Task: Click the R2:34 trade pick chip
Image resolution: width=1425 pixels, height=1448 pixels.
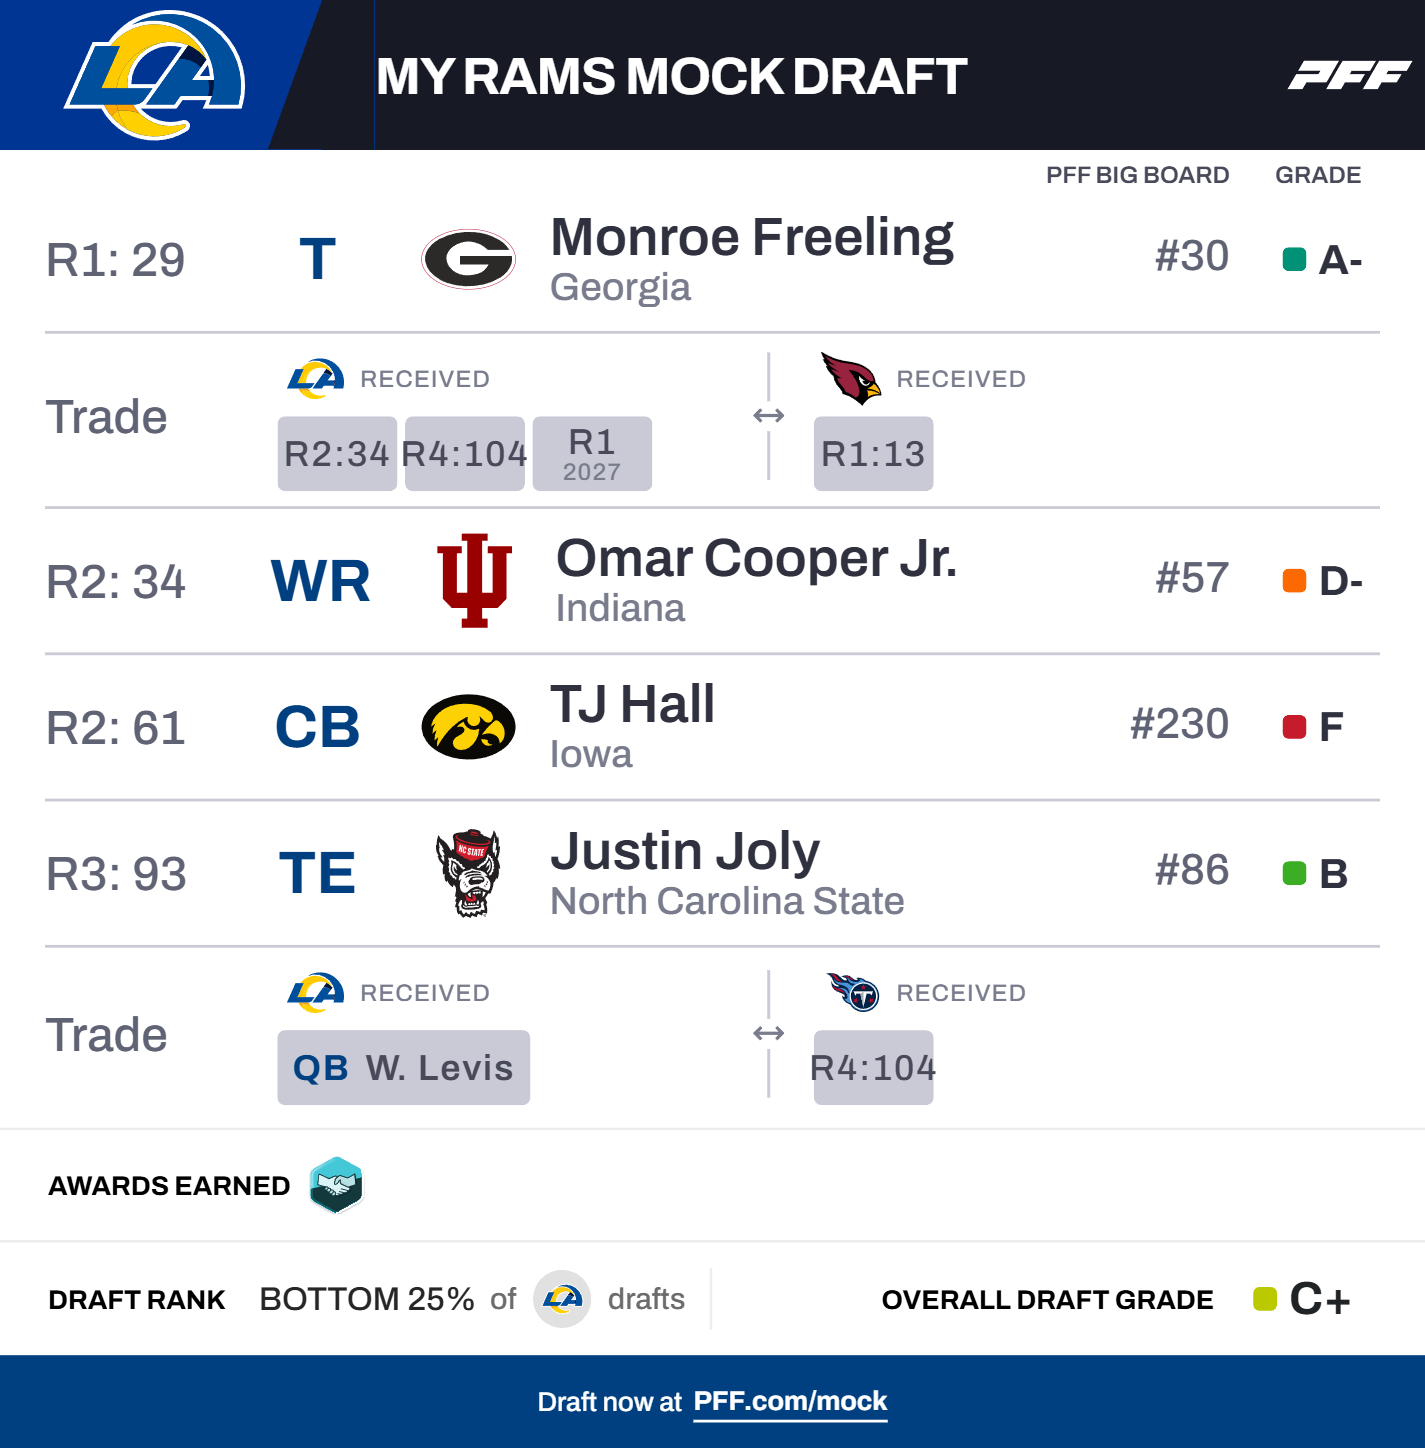Action: tap(337, 454)
